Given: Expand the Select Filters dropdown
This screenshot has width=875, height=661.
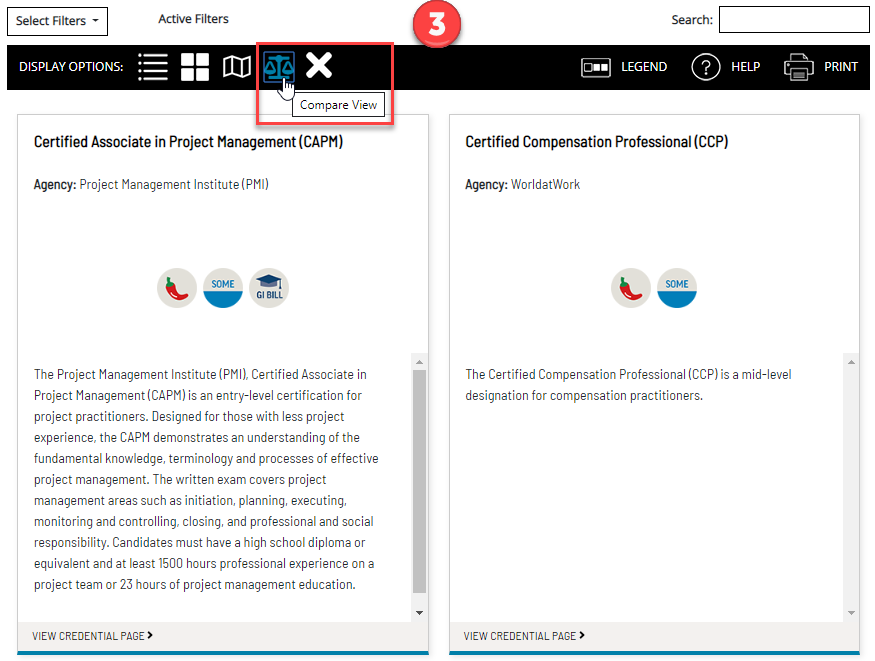Looking at the screenshot, I should point(57,21).
